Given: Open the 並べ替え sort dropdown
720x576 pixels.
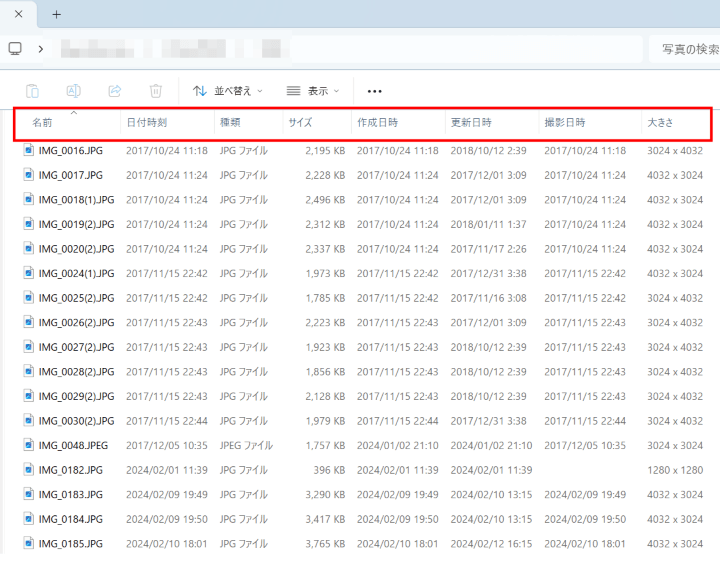Looking at the screenshot, I should click(228, 91).
